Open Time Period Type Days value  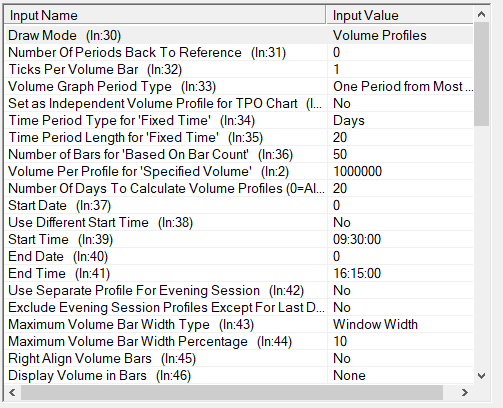point(400,120)
